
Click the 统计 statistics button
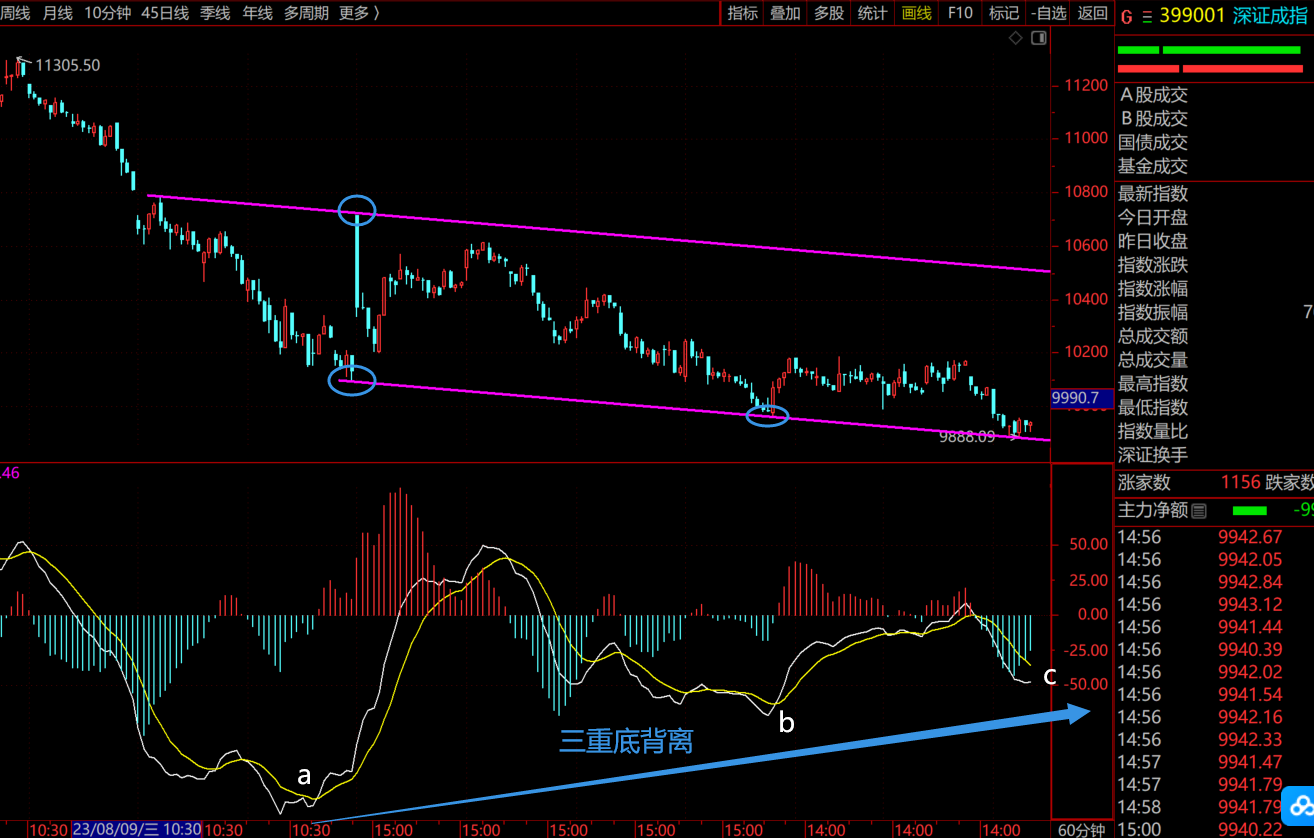[x=872, y=13]
